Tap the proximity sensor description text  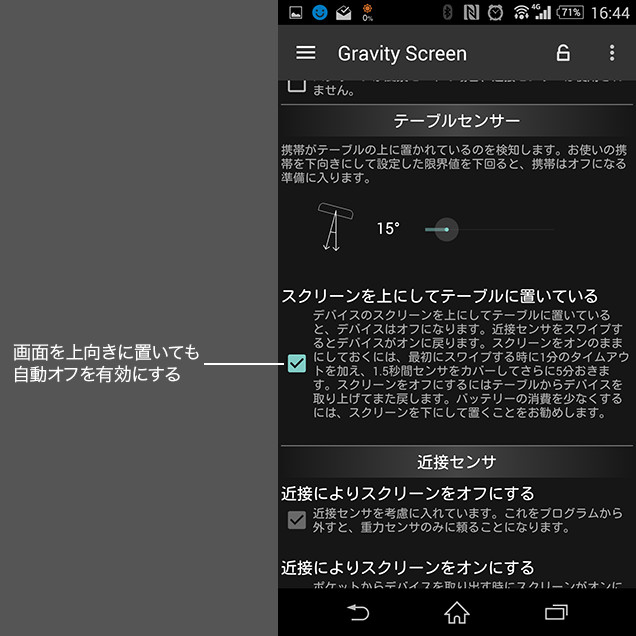(467, 520)
